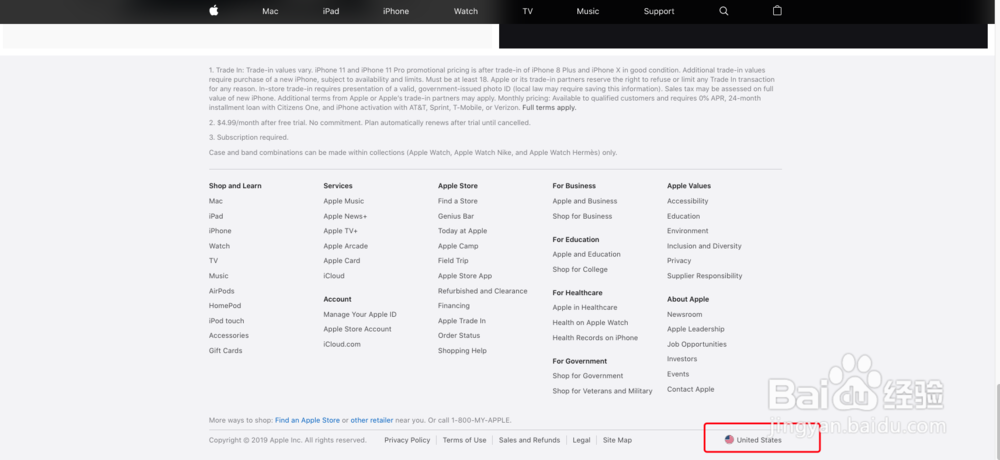Image resolution: width=1000 pixels, height=460 pixels.
Task: Open Investors footer link
Action: [682, 359]
